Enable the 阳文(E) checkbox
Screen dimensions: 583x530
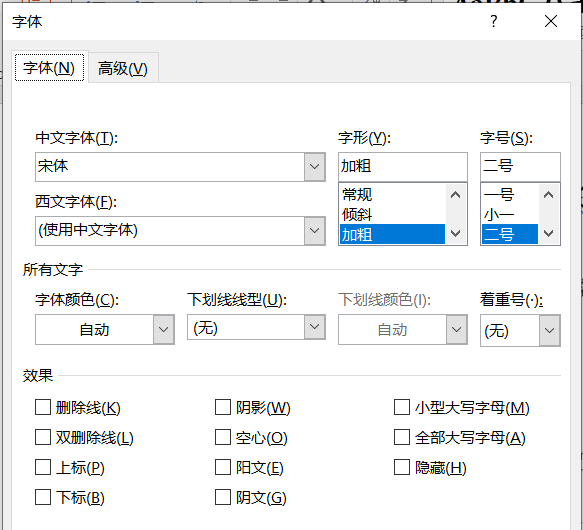(x=223, y=468)
